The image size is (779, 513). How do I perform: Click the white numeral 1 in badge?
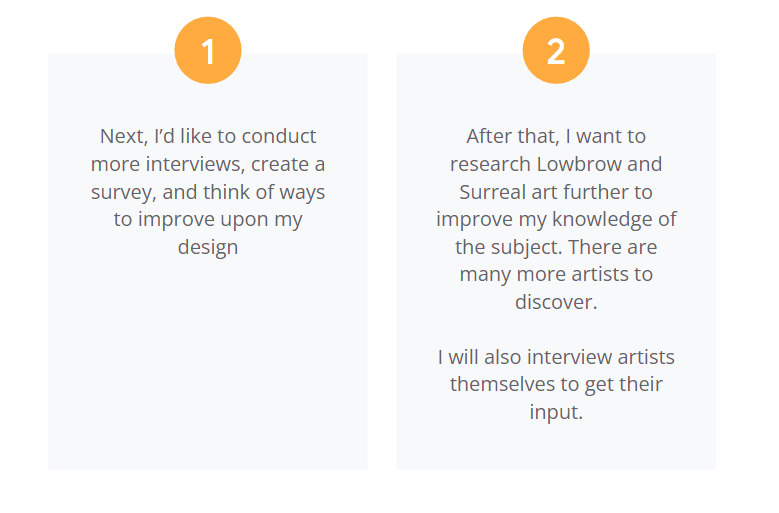[208, 52]
